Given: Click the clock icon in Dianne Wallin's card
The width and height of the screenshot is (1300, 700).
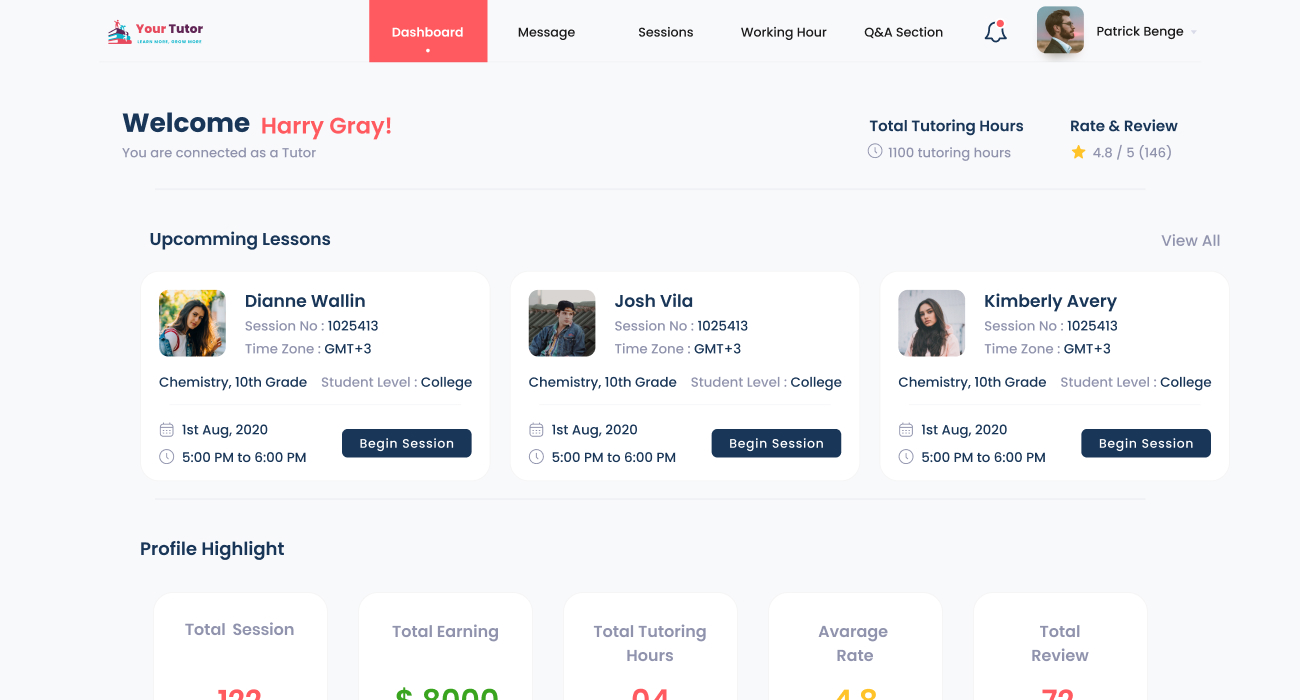Looking at the screenshot, I should [x=167, y=457].
